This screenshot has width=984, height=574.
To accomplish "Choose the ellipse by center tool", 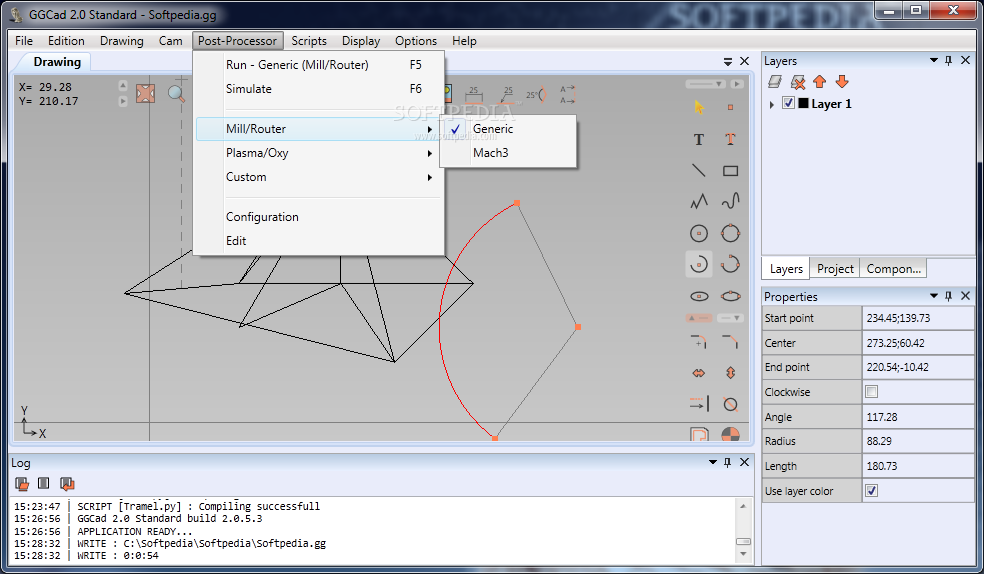I will [x=698, y=296].
